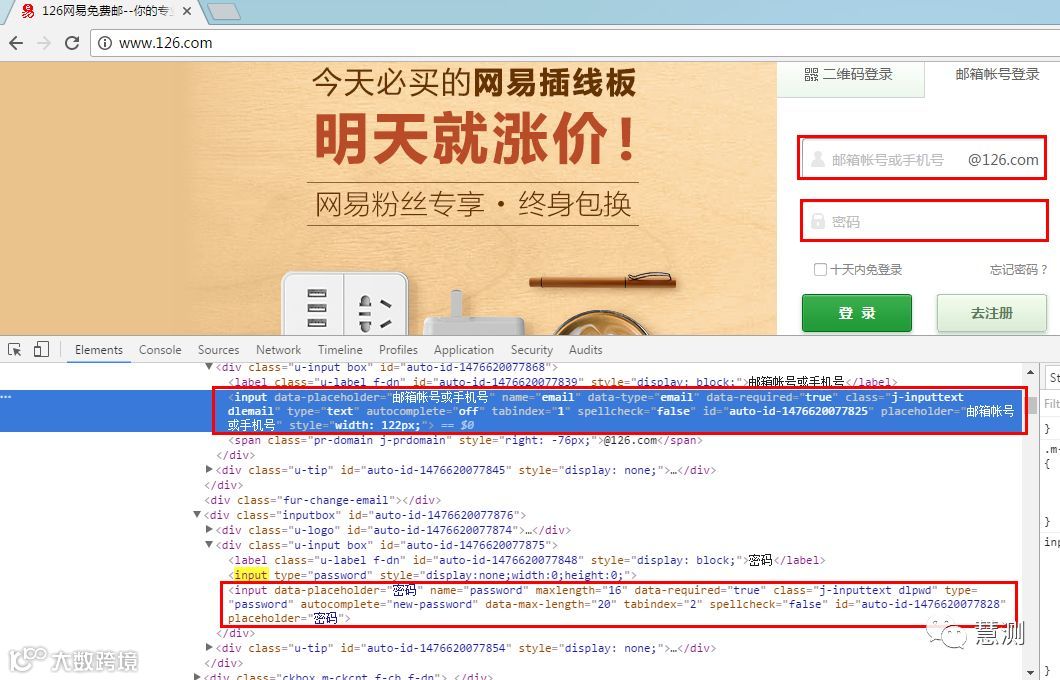This screenshot has width=1060, height=680.
Task: Select the highlighted email input DOM node
Action: click(x=511, y=411)
